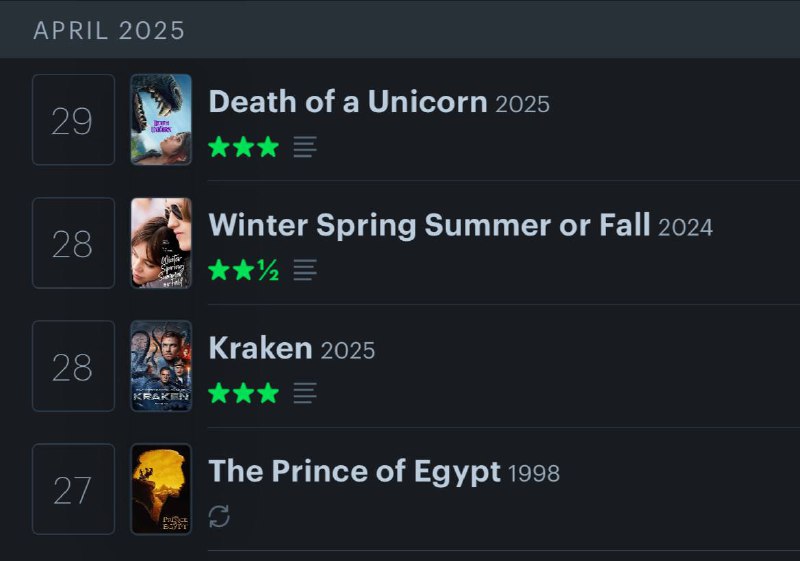The height and width of the screenshot is (561, 800).
Task: Click the three-star rating for Kraken
Action: point(243,393)
